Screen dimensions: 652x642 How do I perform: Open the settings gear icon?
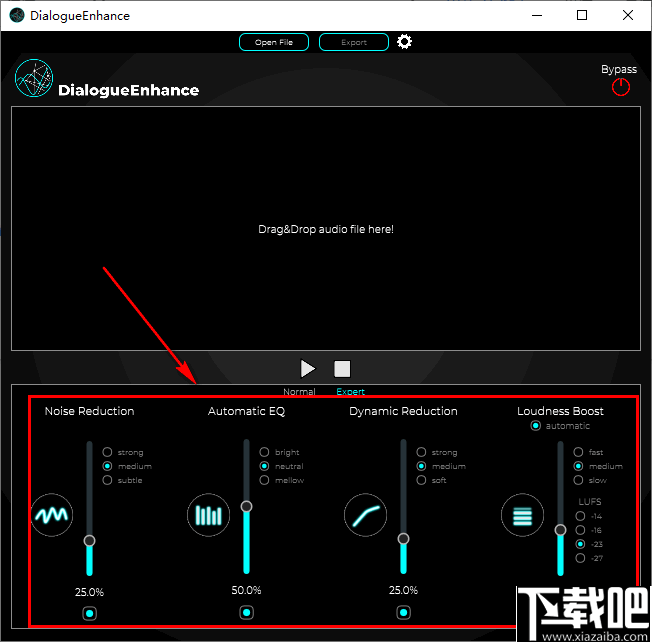[x=404, y=42]
